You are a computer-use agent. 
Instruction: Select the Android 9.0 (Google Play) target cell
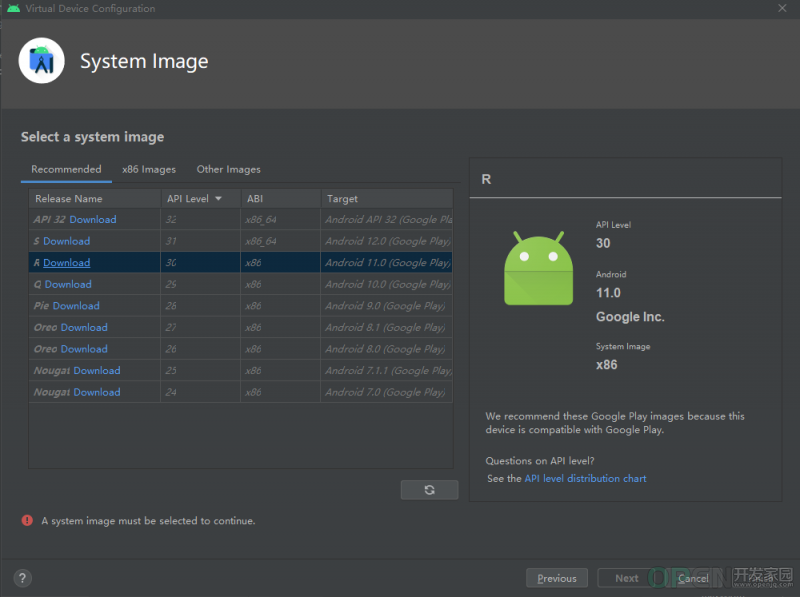(387, 306)
